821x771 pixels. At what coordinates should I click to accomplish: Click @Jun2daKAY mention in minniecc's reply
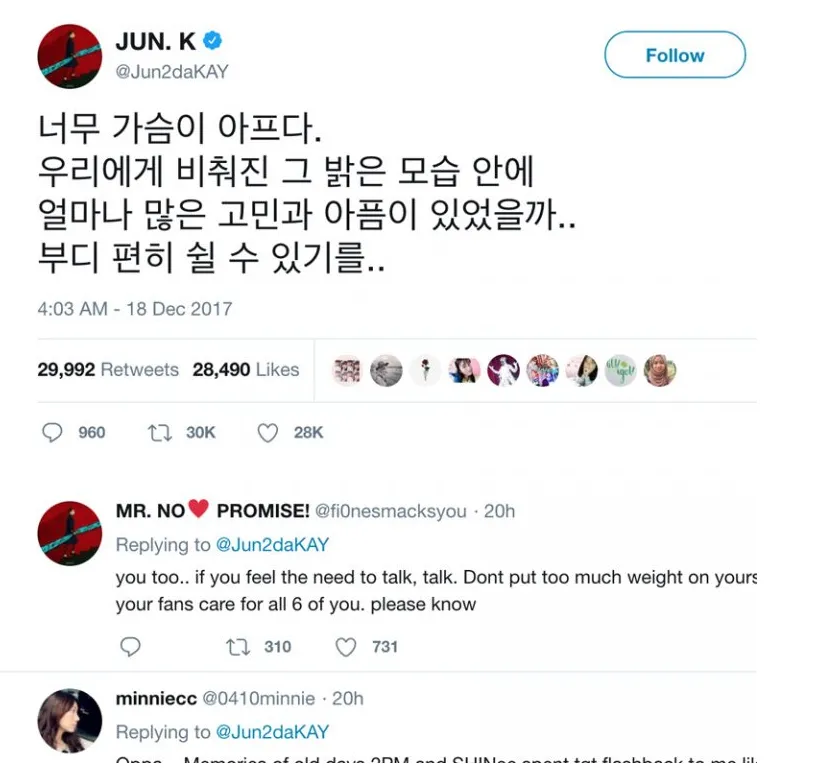(272, 732)
